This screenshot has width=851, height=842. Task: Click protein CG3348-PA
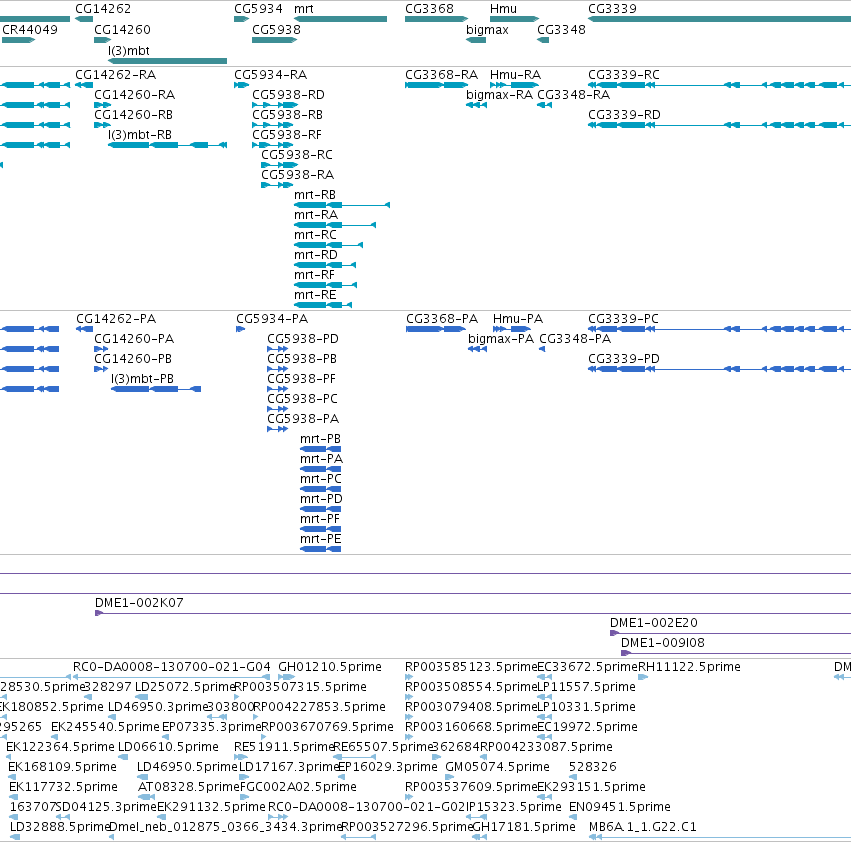click(542, 349)
